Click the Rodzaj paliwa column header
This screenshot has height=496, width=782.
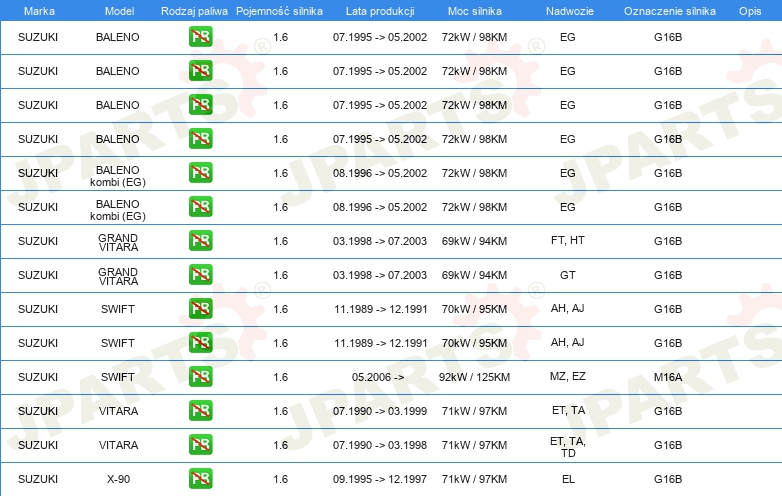(x=194, y=11)
